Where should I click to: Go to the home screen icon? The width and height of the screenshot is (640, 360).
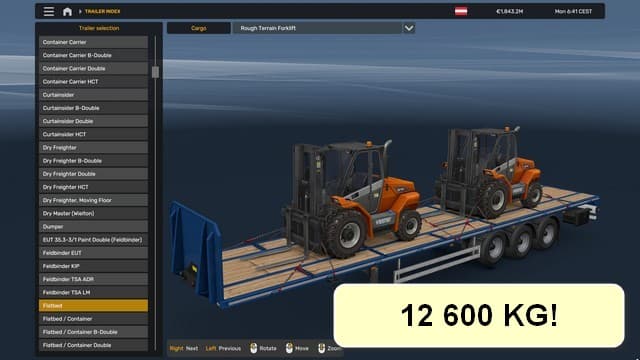[x=67, y=11]
